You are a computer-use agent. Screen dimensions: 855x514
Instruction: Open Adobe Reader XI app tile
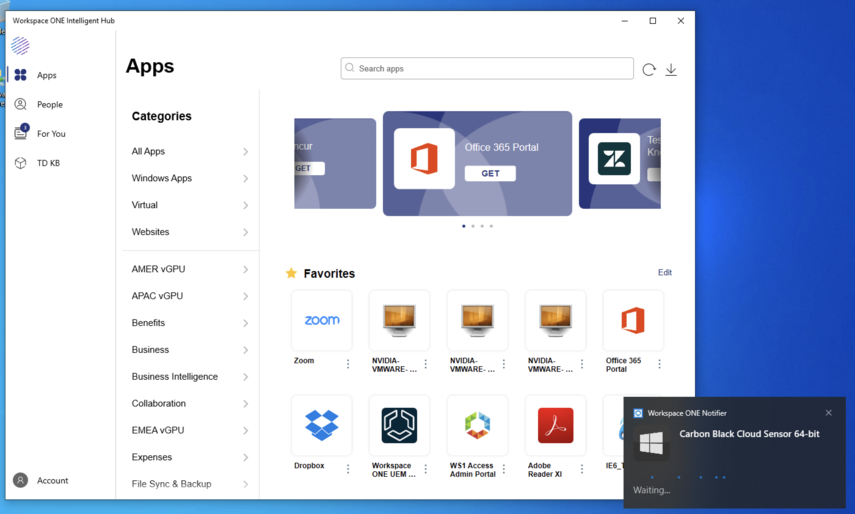(x=555, y=425)
